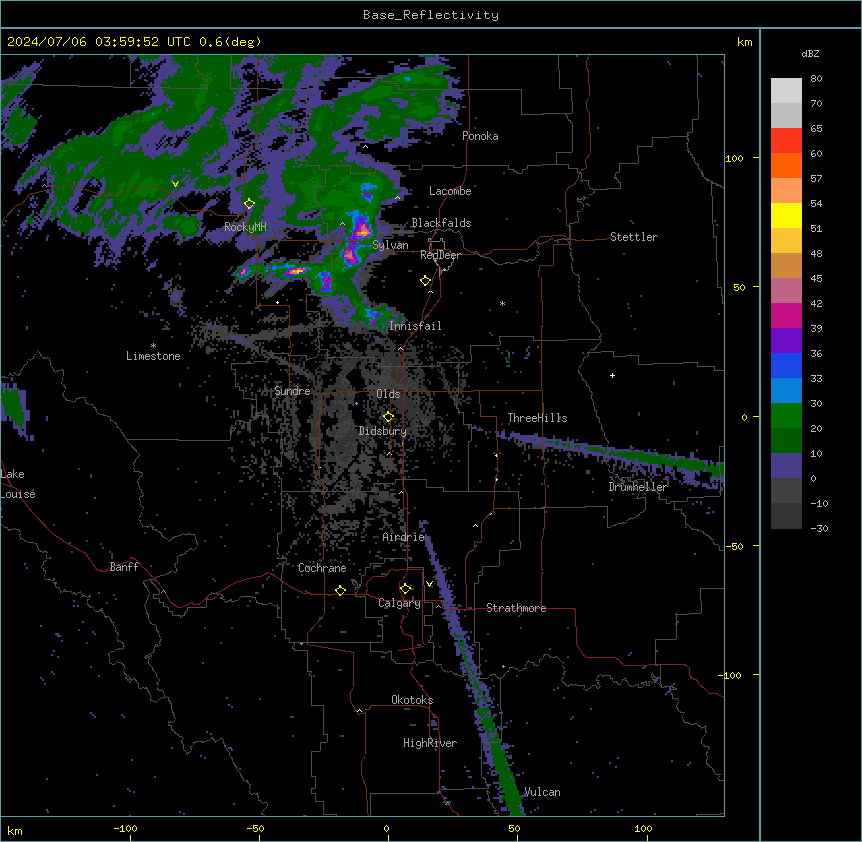Viewport: 862px width, 842px height.
Task: Click the Stettler city label
Action: point(633,237)
